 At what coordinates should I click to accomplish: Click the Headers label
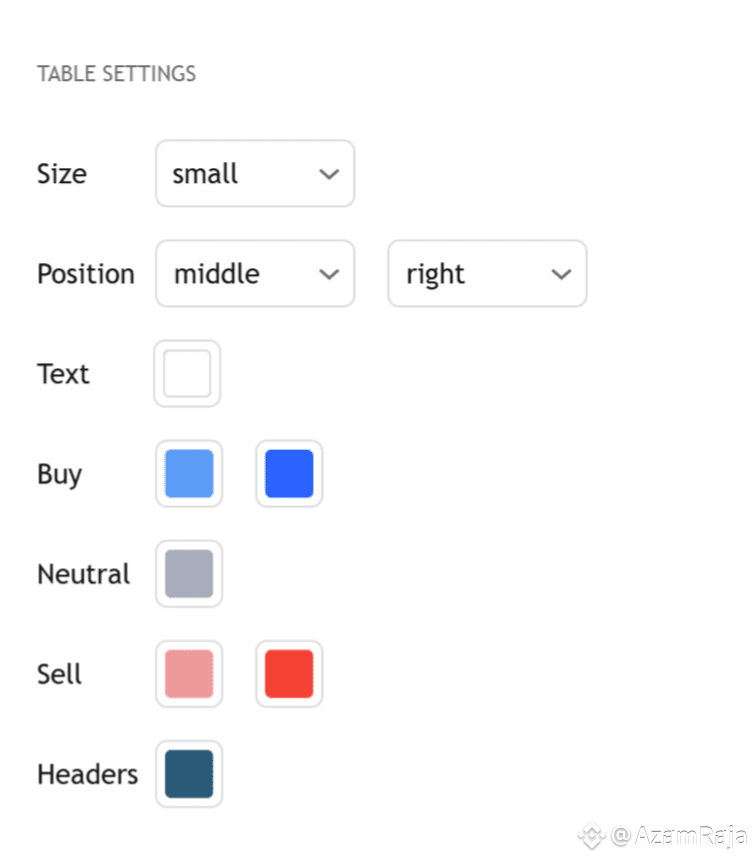(x=88, y=774)
